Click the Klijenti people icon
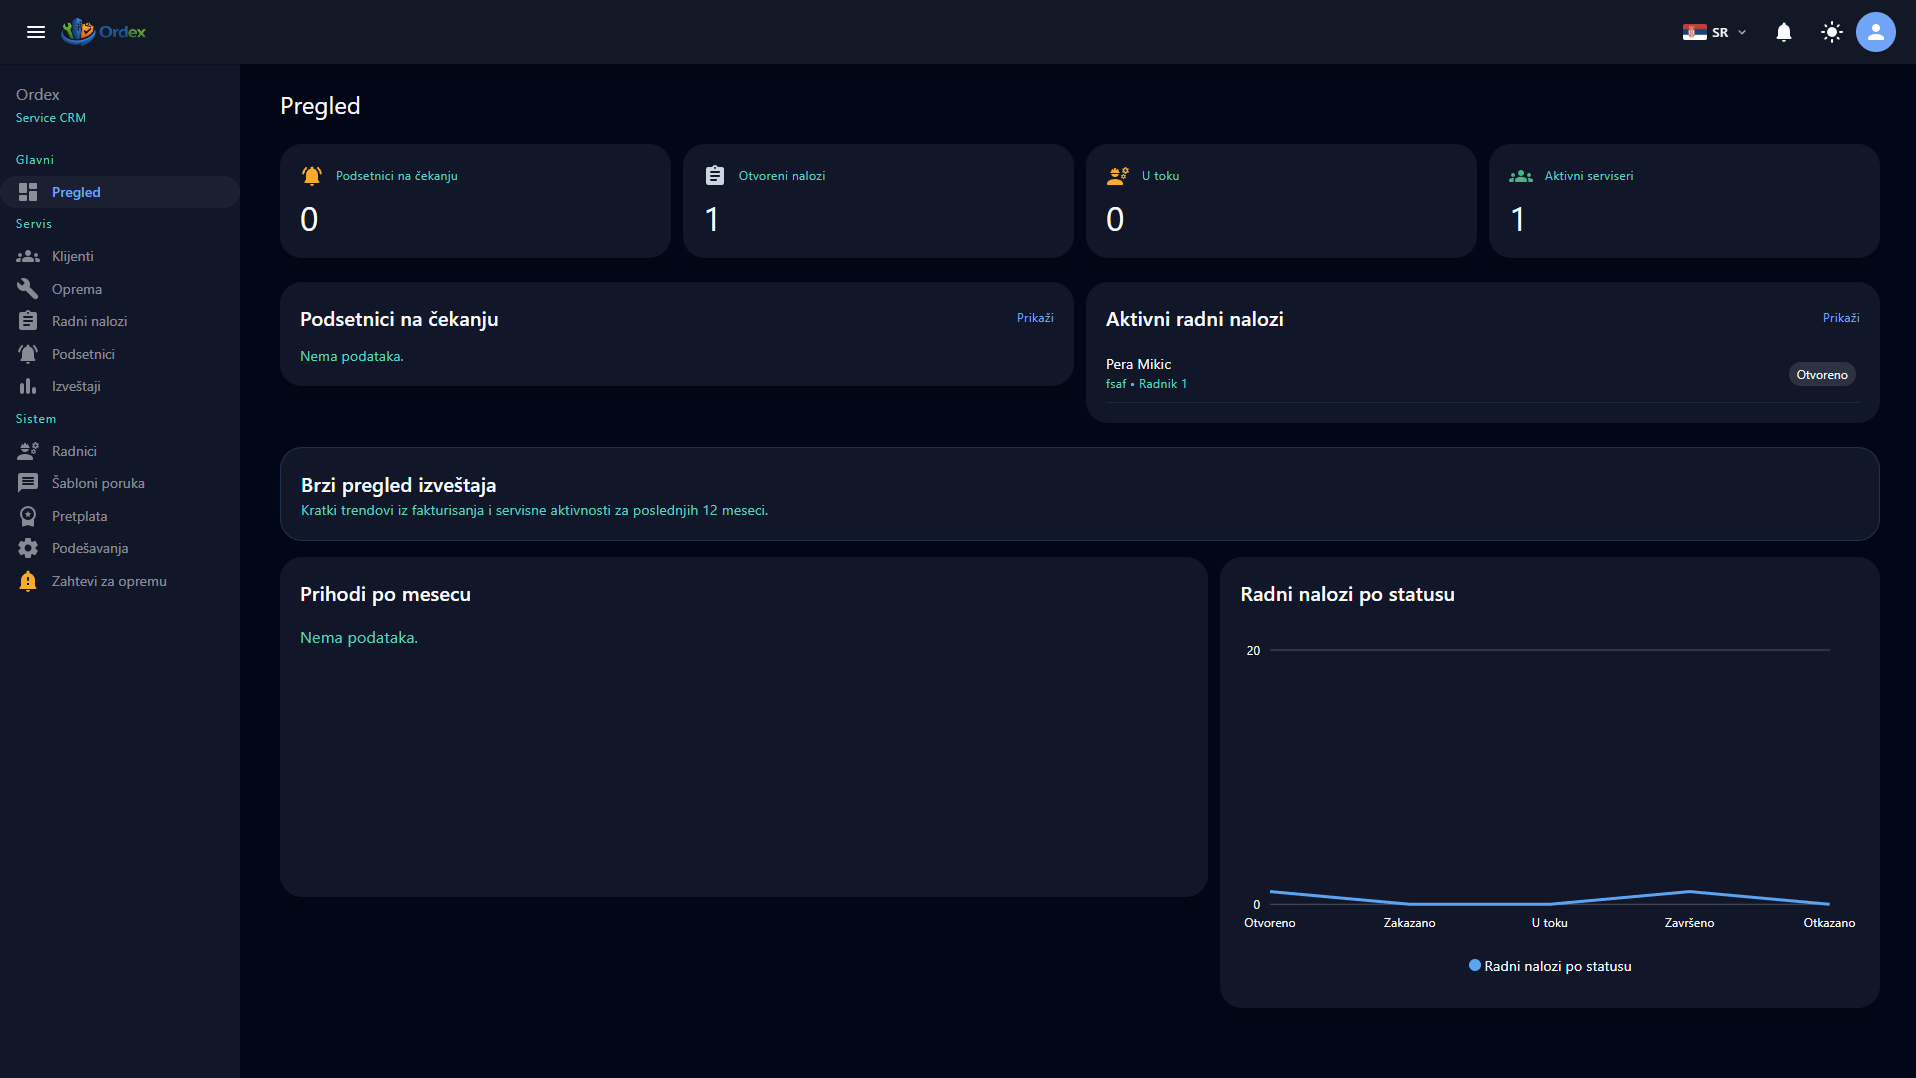Image resolution: width=1916 pixels, height=1078 pixels. [28, 257]
